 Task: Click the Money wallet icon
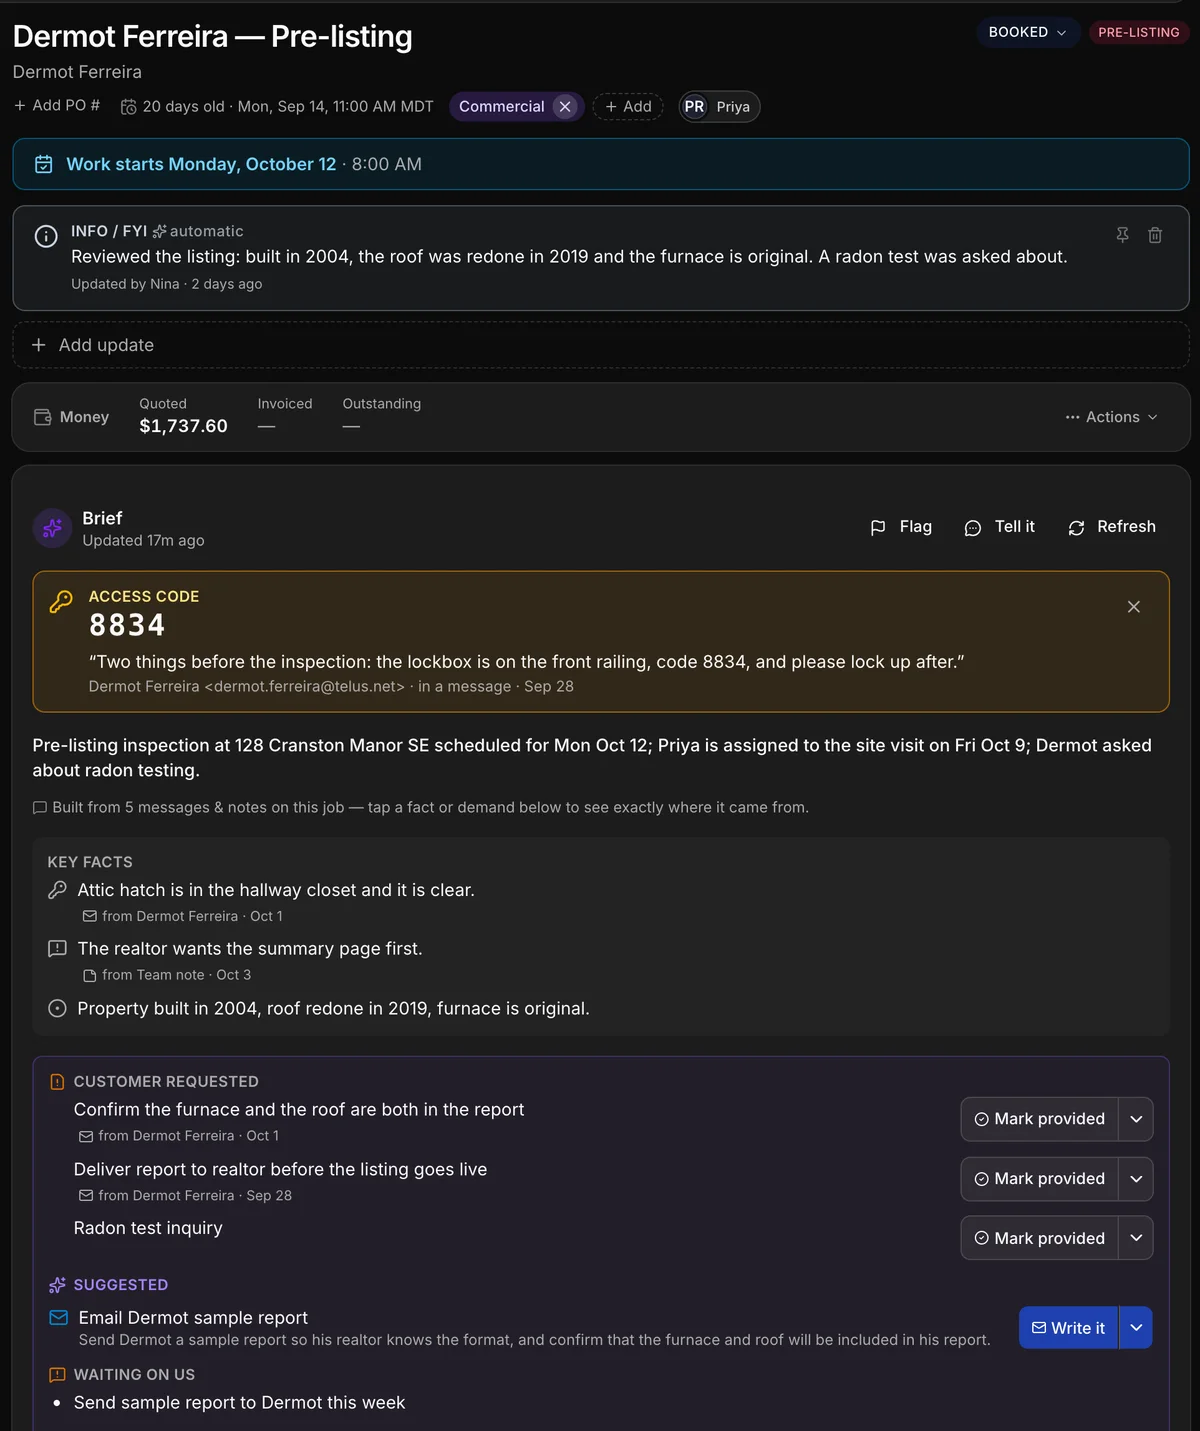tap(43, 417)
